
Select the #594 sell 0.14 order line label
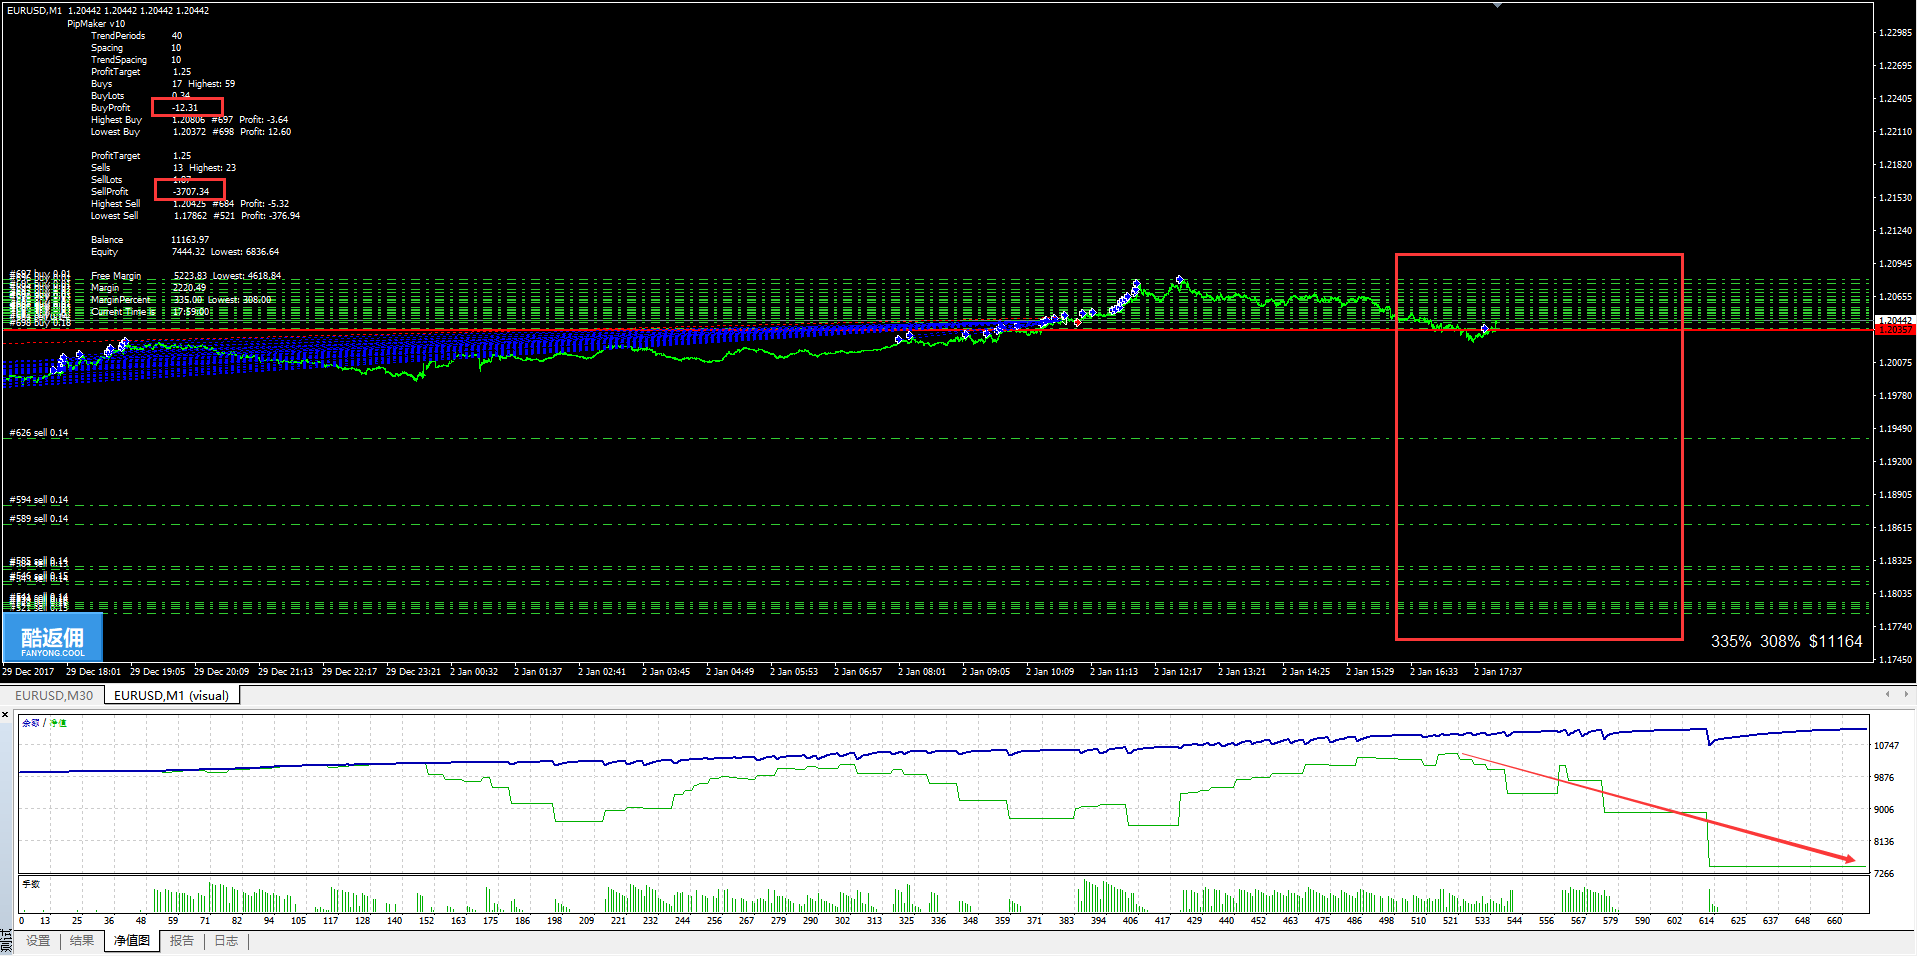click(x=39, y=500)
